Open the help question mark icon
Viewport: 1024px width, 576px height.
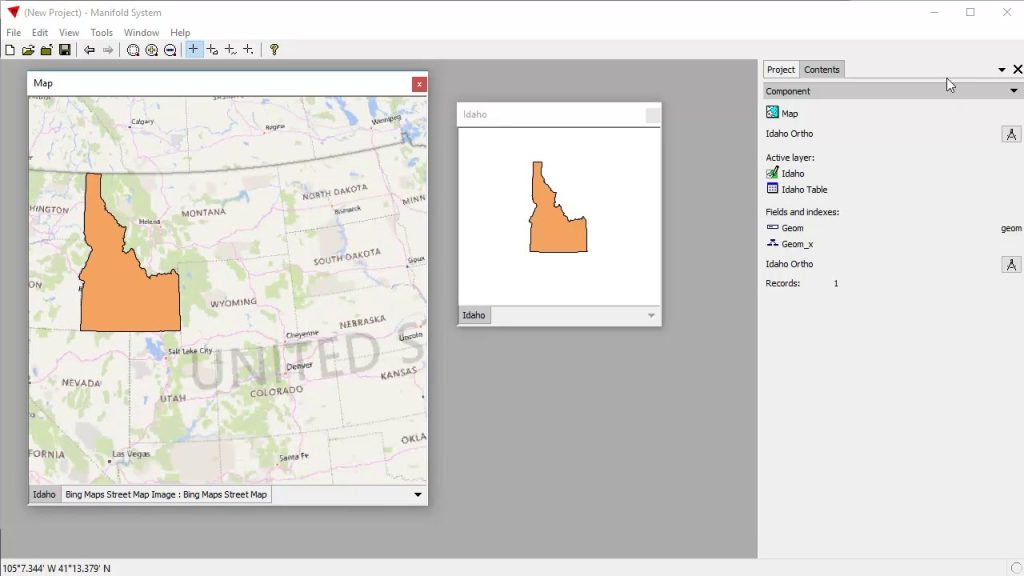tap(274, 50)
